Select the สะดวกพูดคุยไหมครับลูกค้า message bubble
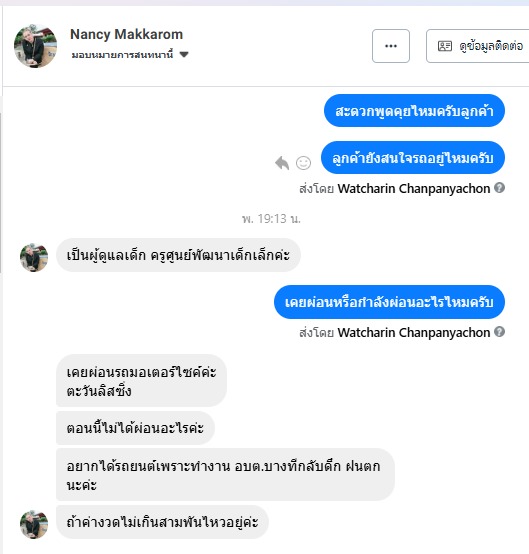The width and height of the screenshot is (529, 554). (414, 111)
